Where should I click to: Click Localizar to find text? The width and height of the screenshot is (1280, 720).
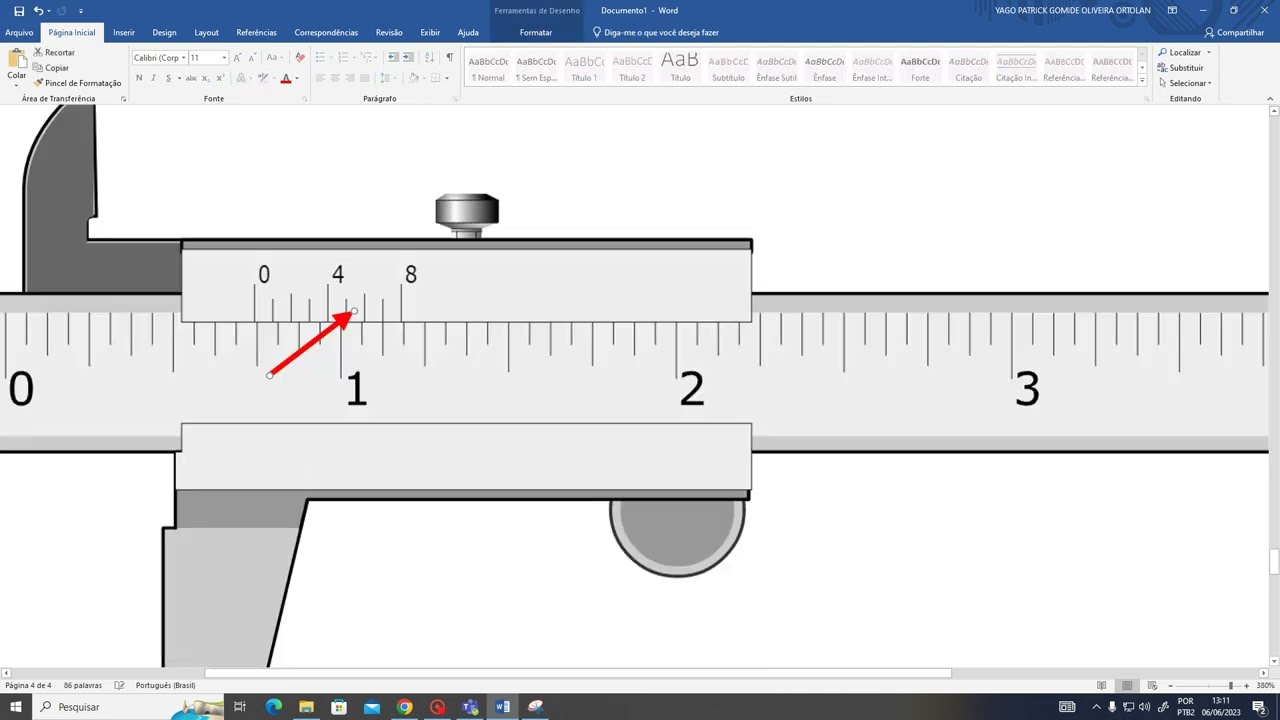pyautogui.click(x=1184, y=52)
